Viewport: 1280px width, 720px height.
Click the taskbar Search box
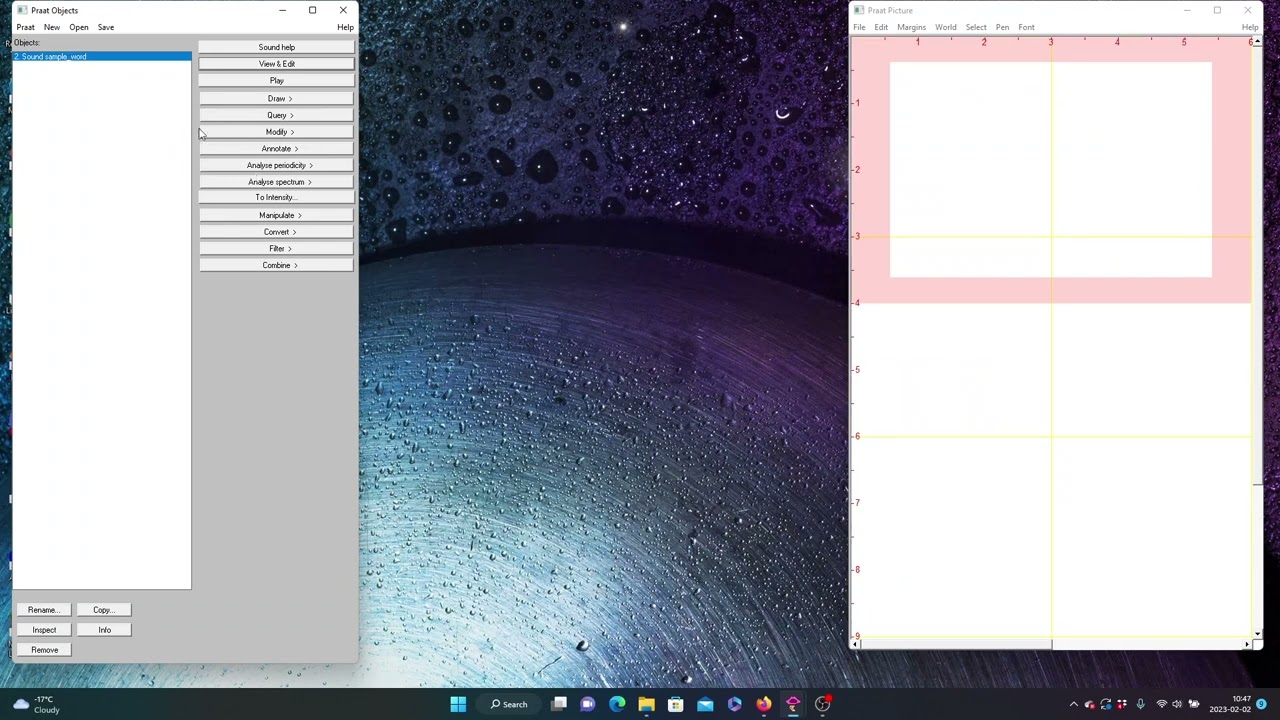point(509,704)
